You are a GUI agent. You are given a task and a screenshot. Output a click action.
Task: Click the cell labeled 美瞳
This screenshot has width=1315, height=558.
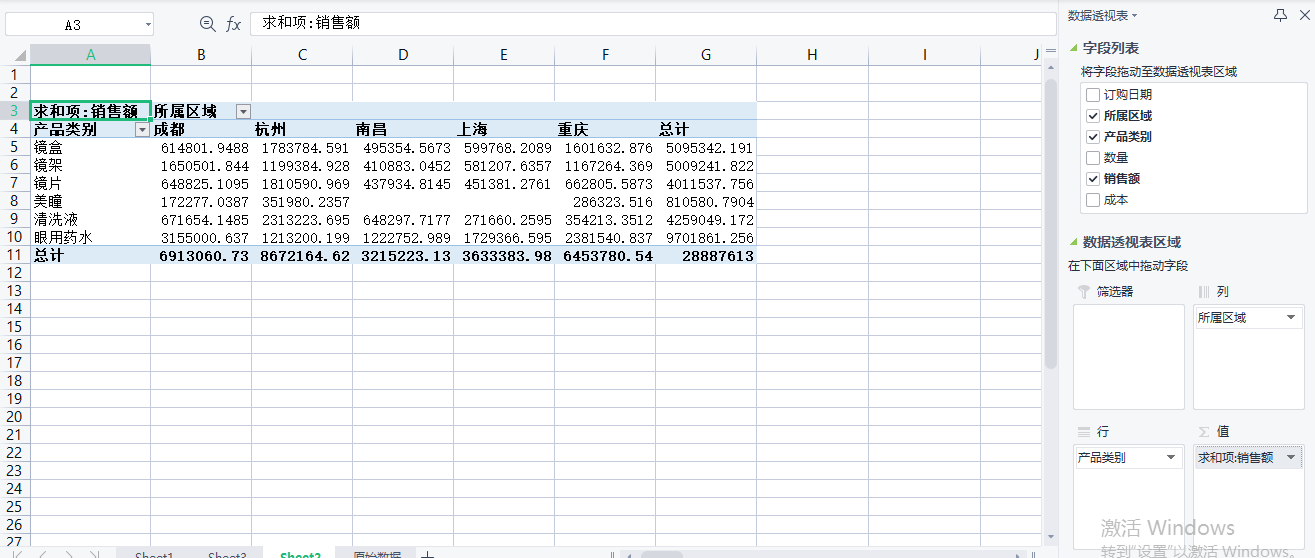tap(91, 201)
